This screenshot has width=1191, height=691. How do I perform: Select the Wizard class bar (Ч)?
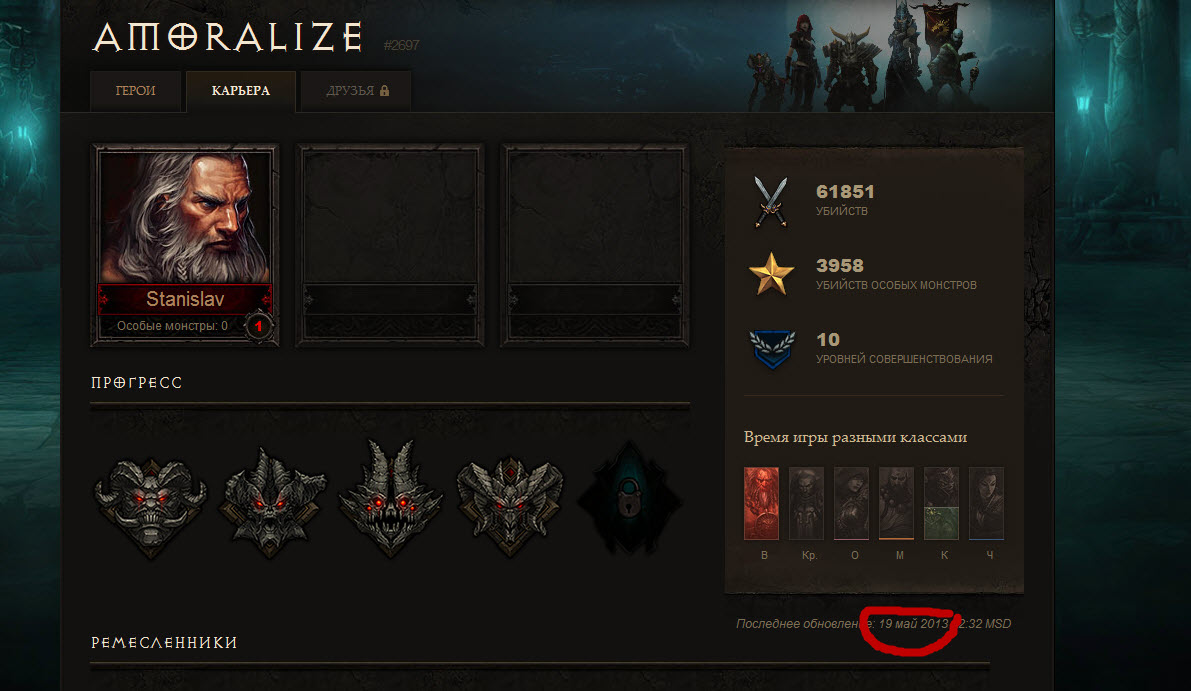tap(987, 503)
